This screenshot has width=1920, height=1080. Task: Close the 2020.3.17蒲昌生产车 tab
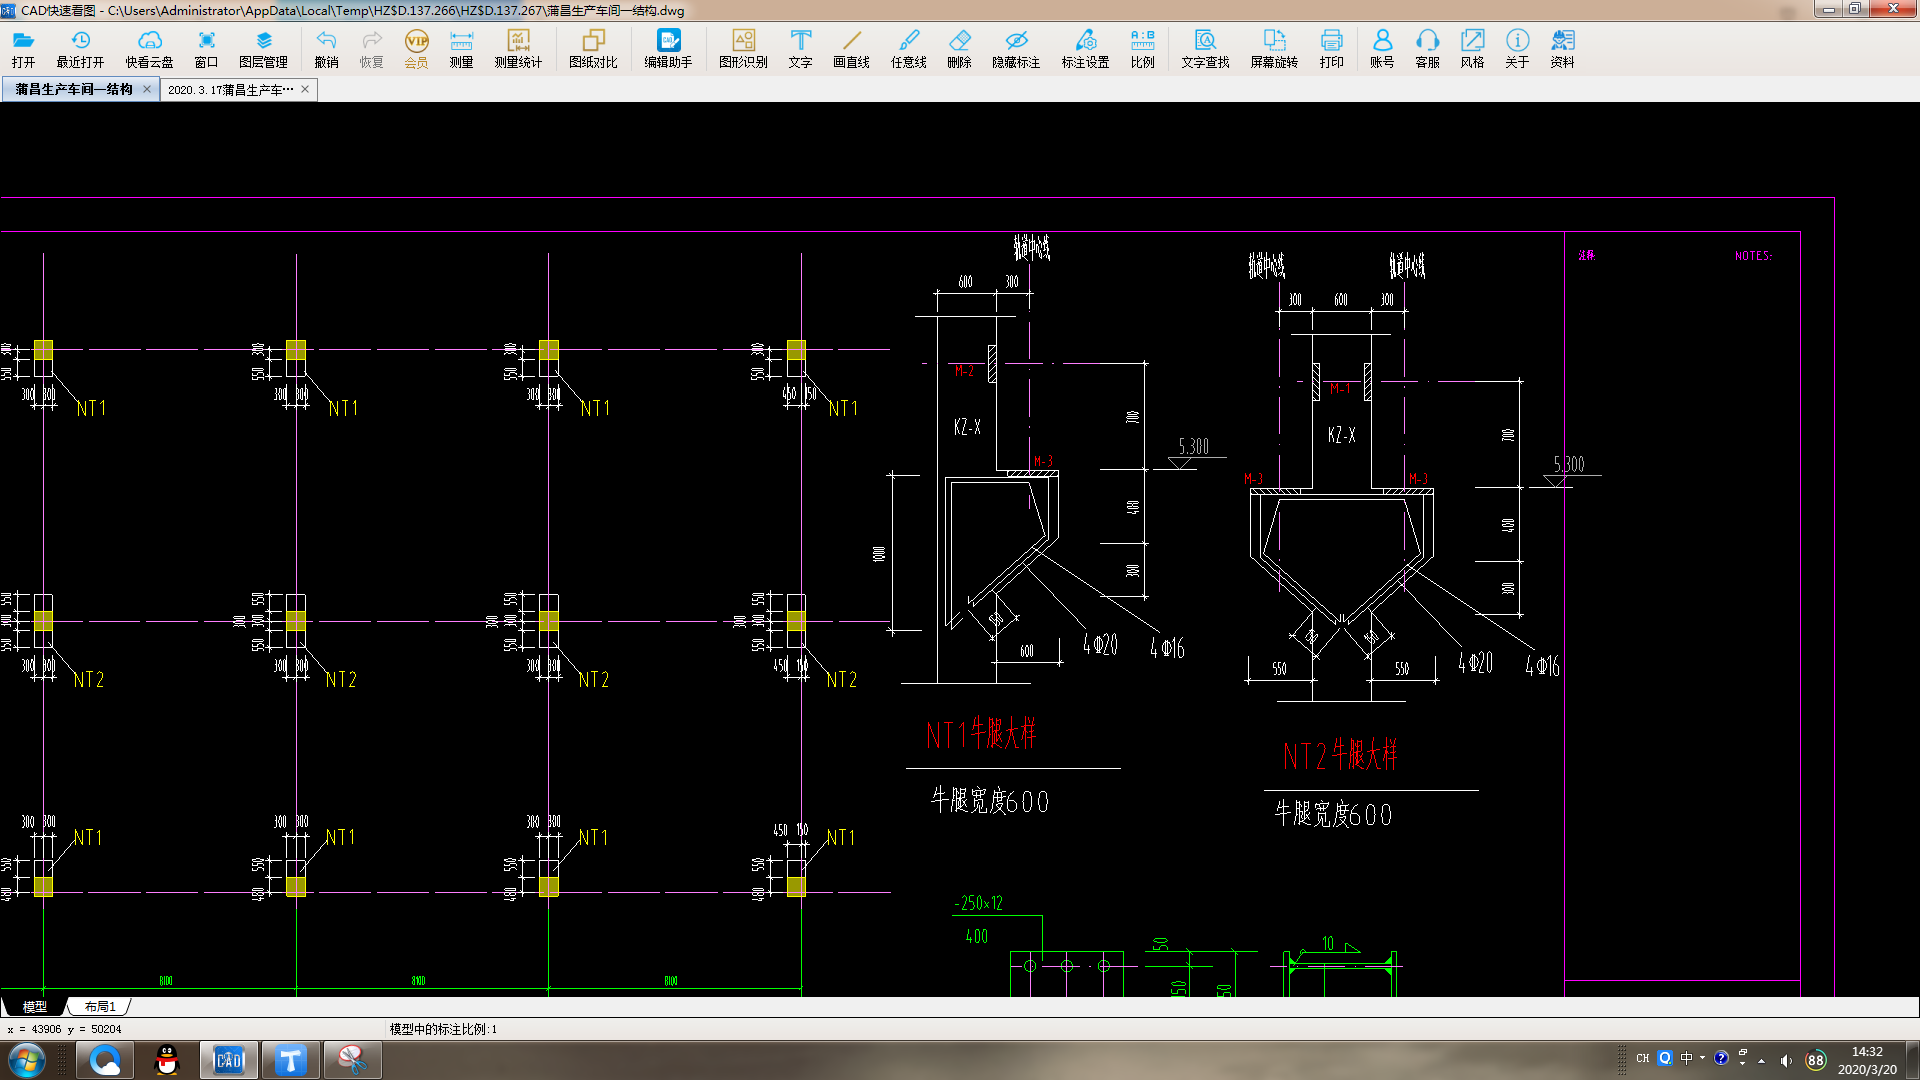click(305, 89)
